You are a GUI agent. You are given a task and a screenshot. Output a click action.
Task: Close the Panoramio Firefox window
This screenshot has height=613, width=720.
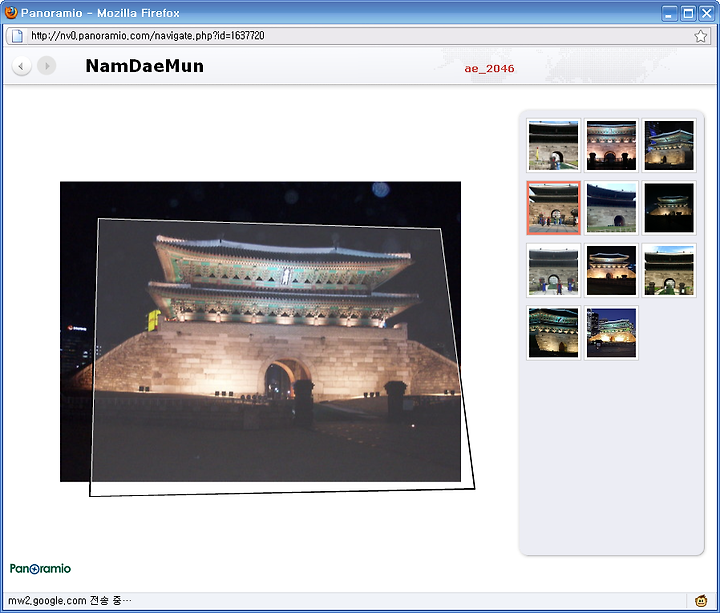pyautogui.click(x=706, y=14)
